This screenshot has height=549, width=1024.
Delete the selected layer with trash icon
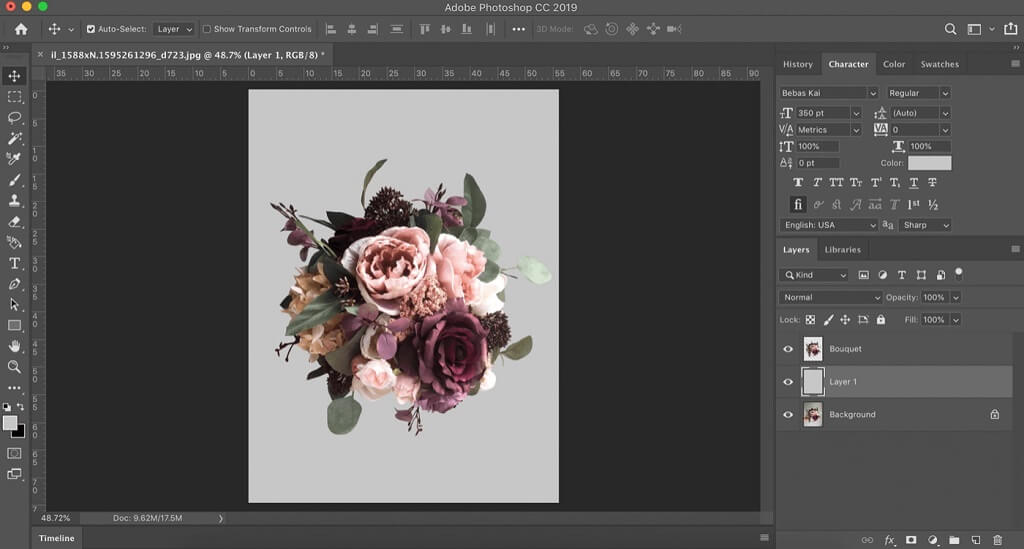click(x=997, y=540)
